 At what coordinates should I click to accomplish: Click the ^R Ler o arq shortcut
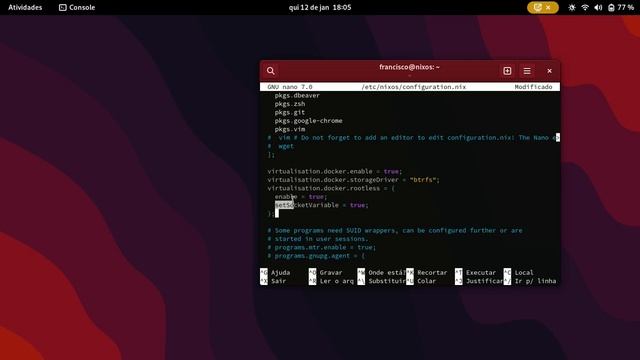coord(331,281)
